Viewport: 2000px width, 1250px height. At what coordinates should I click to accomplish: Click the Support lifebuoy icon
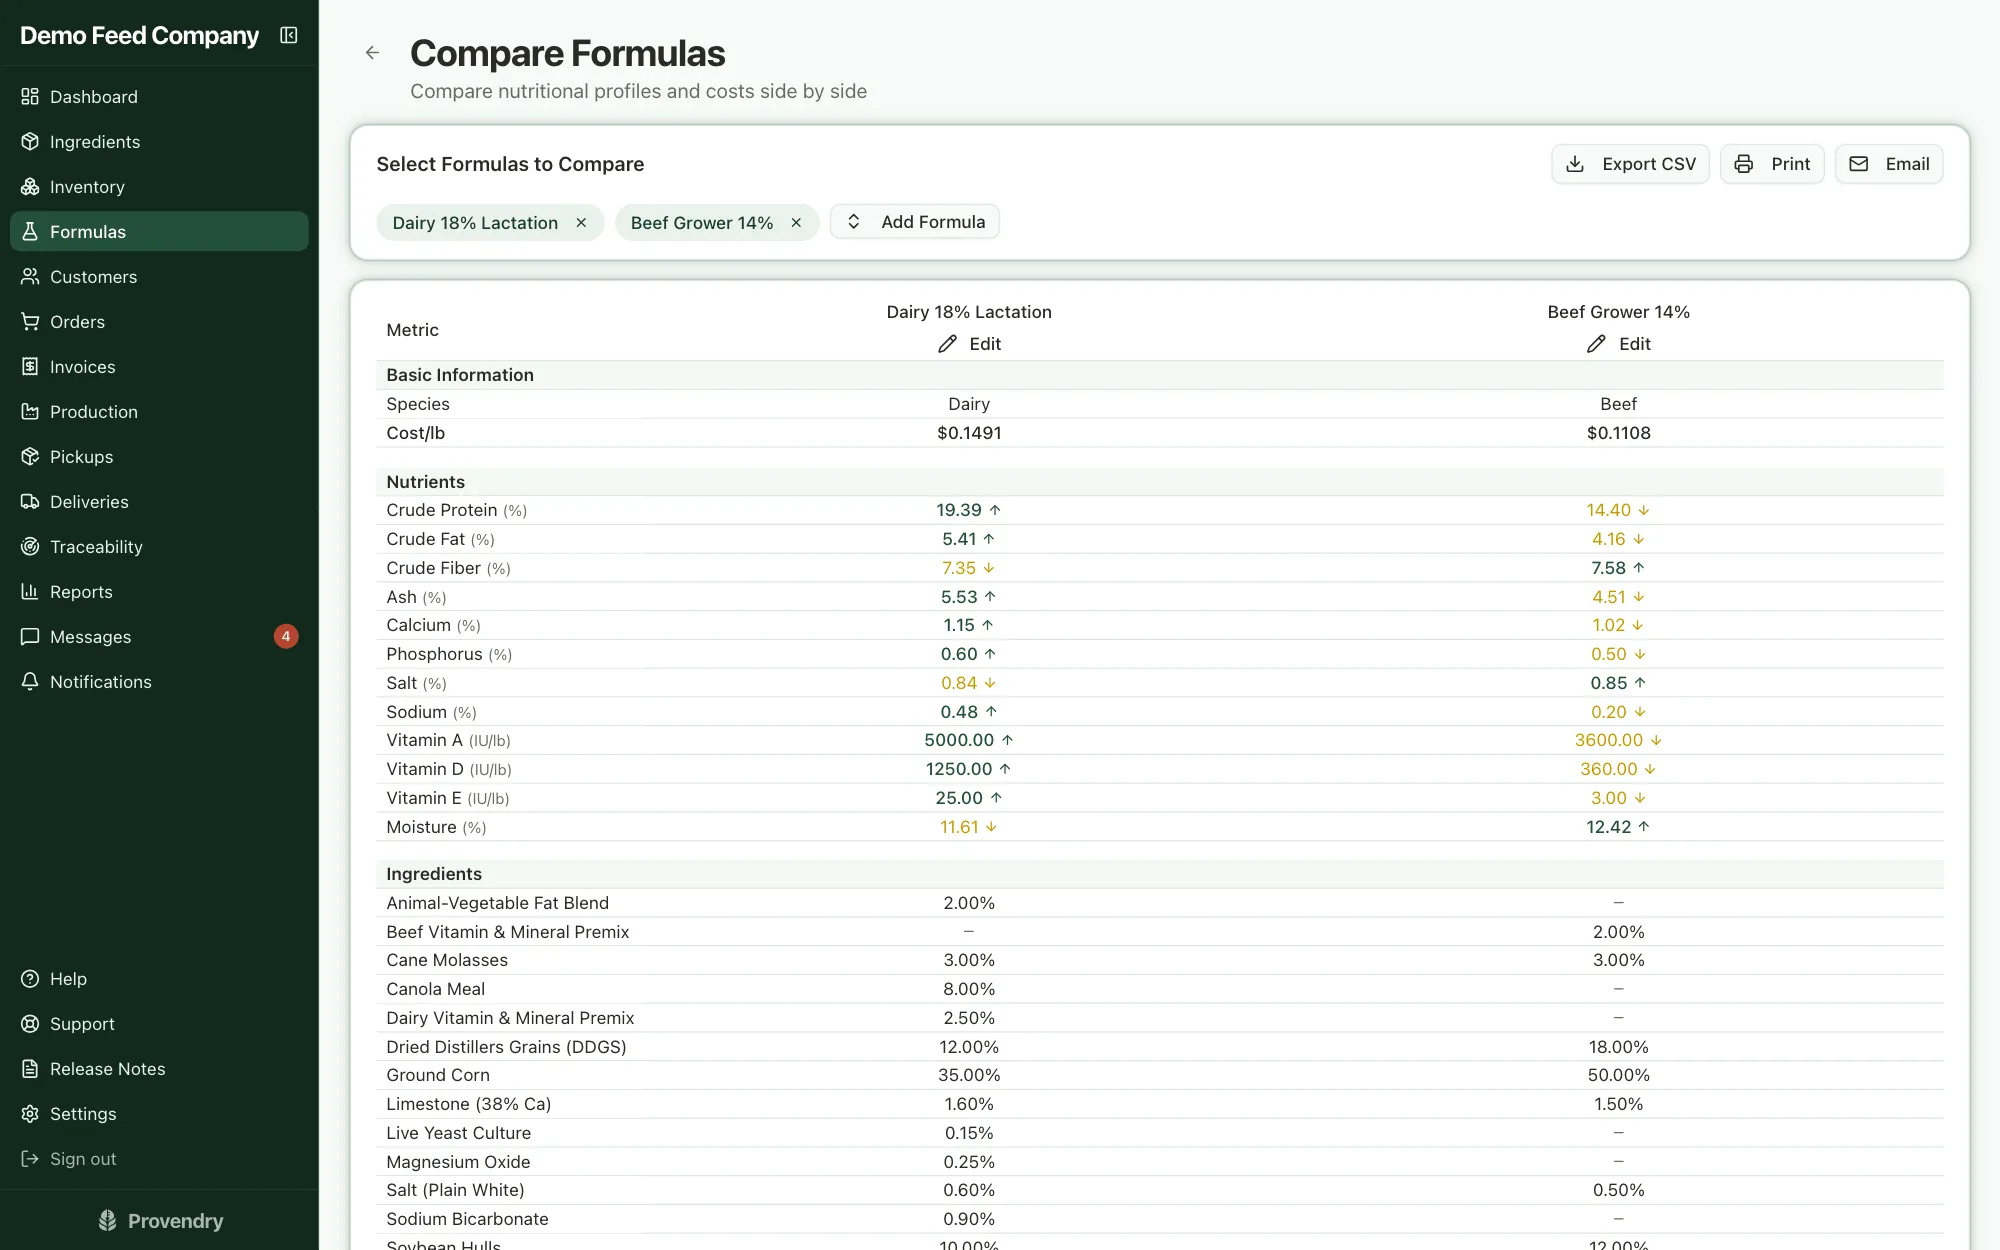coord(30,1023)
